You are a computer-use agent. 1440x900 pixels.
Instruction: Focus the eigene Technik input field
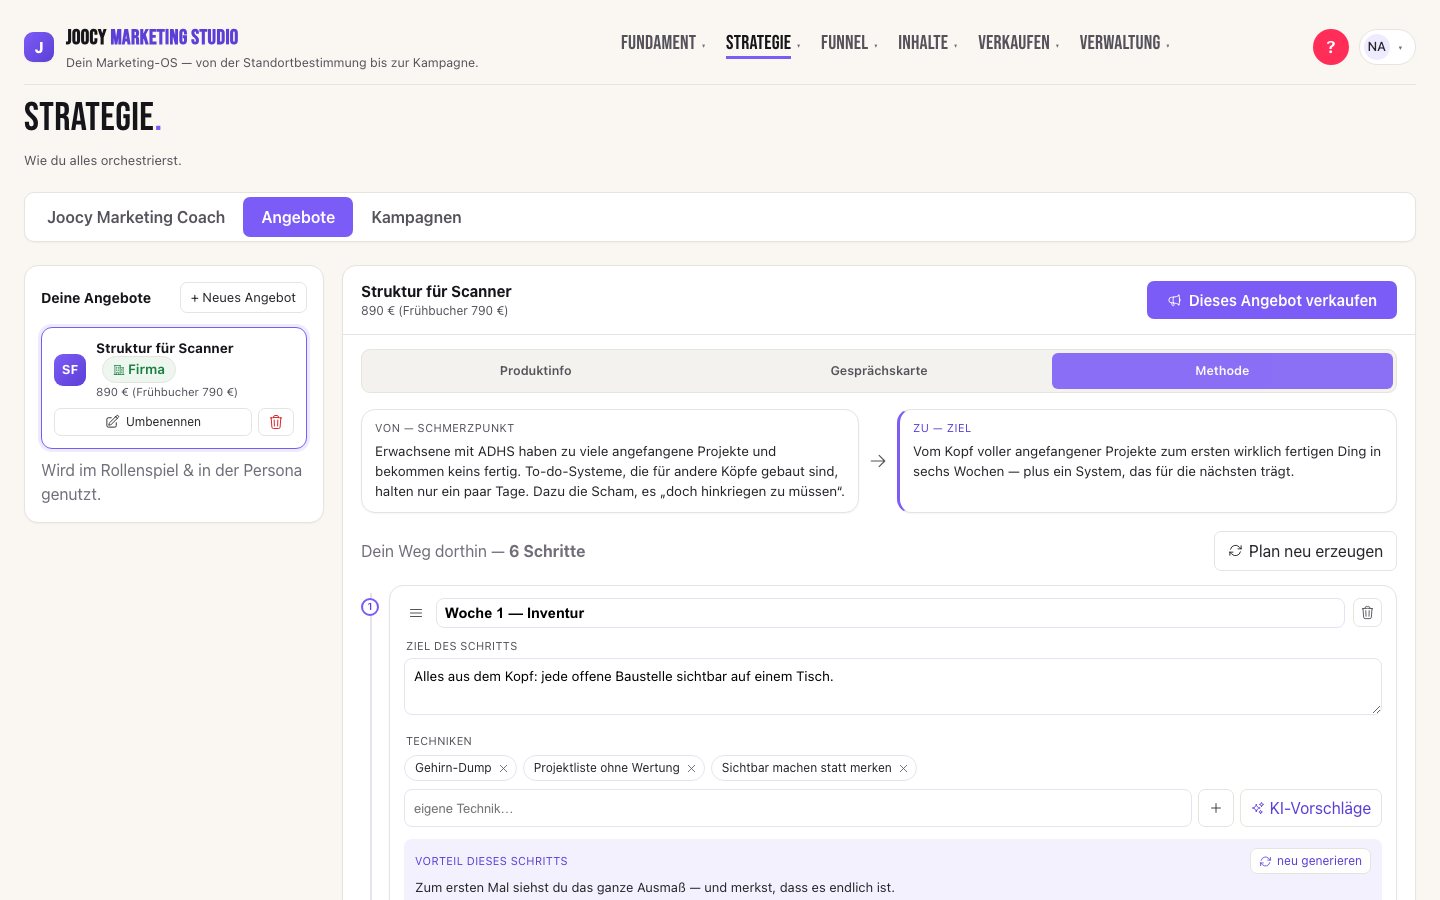click(x=798, y=808)
